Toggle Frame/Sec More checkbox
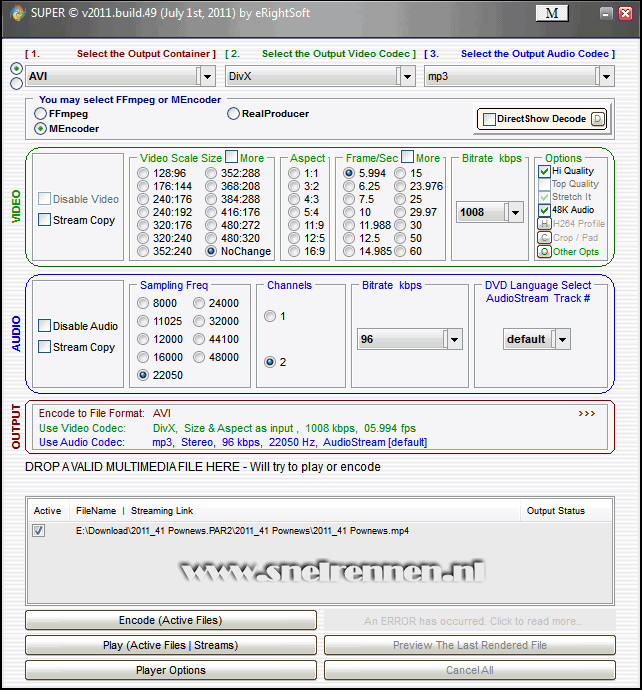Viewport: 642px width, 690px height. [x=407, y=157]
